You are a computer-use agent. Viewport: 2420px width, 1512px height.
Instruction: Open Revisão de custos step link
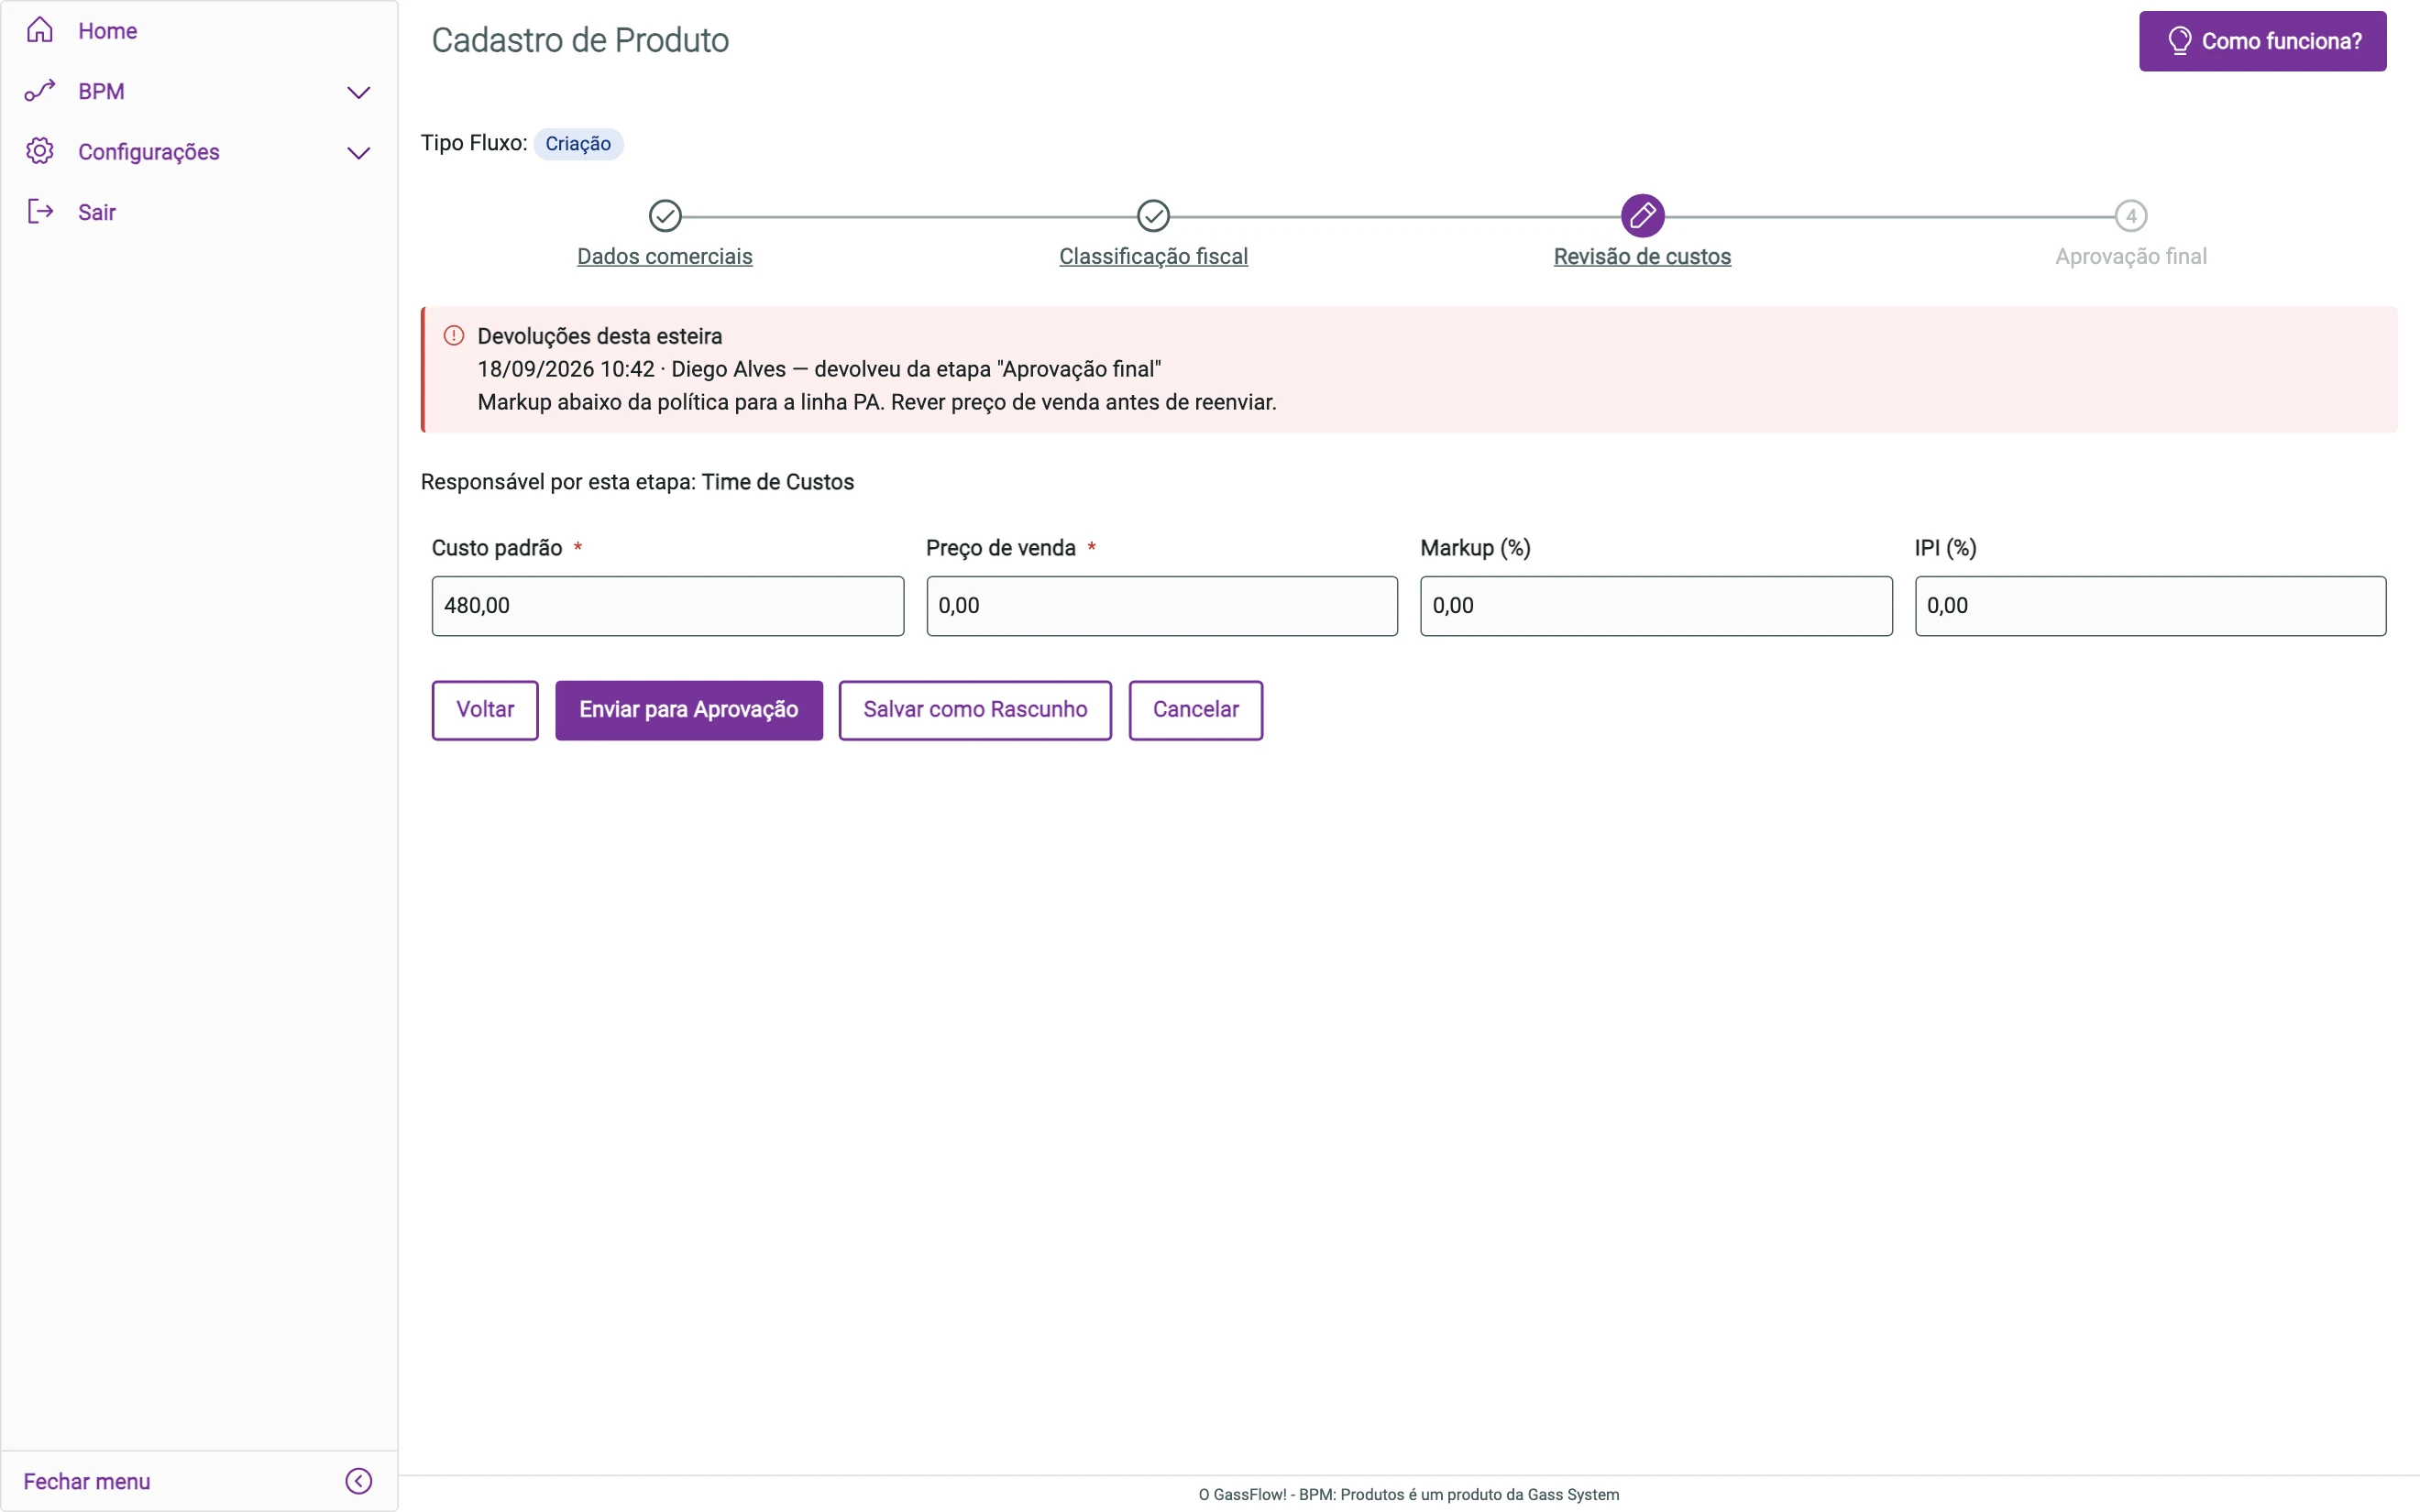tap(1642, 256)
